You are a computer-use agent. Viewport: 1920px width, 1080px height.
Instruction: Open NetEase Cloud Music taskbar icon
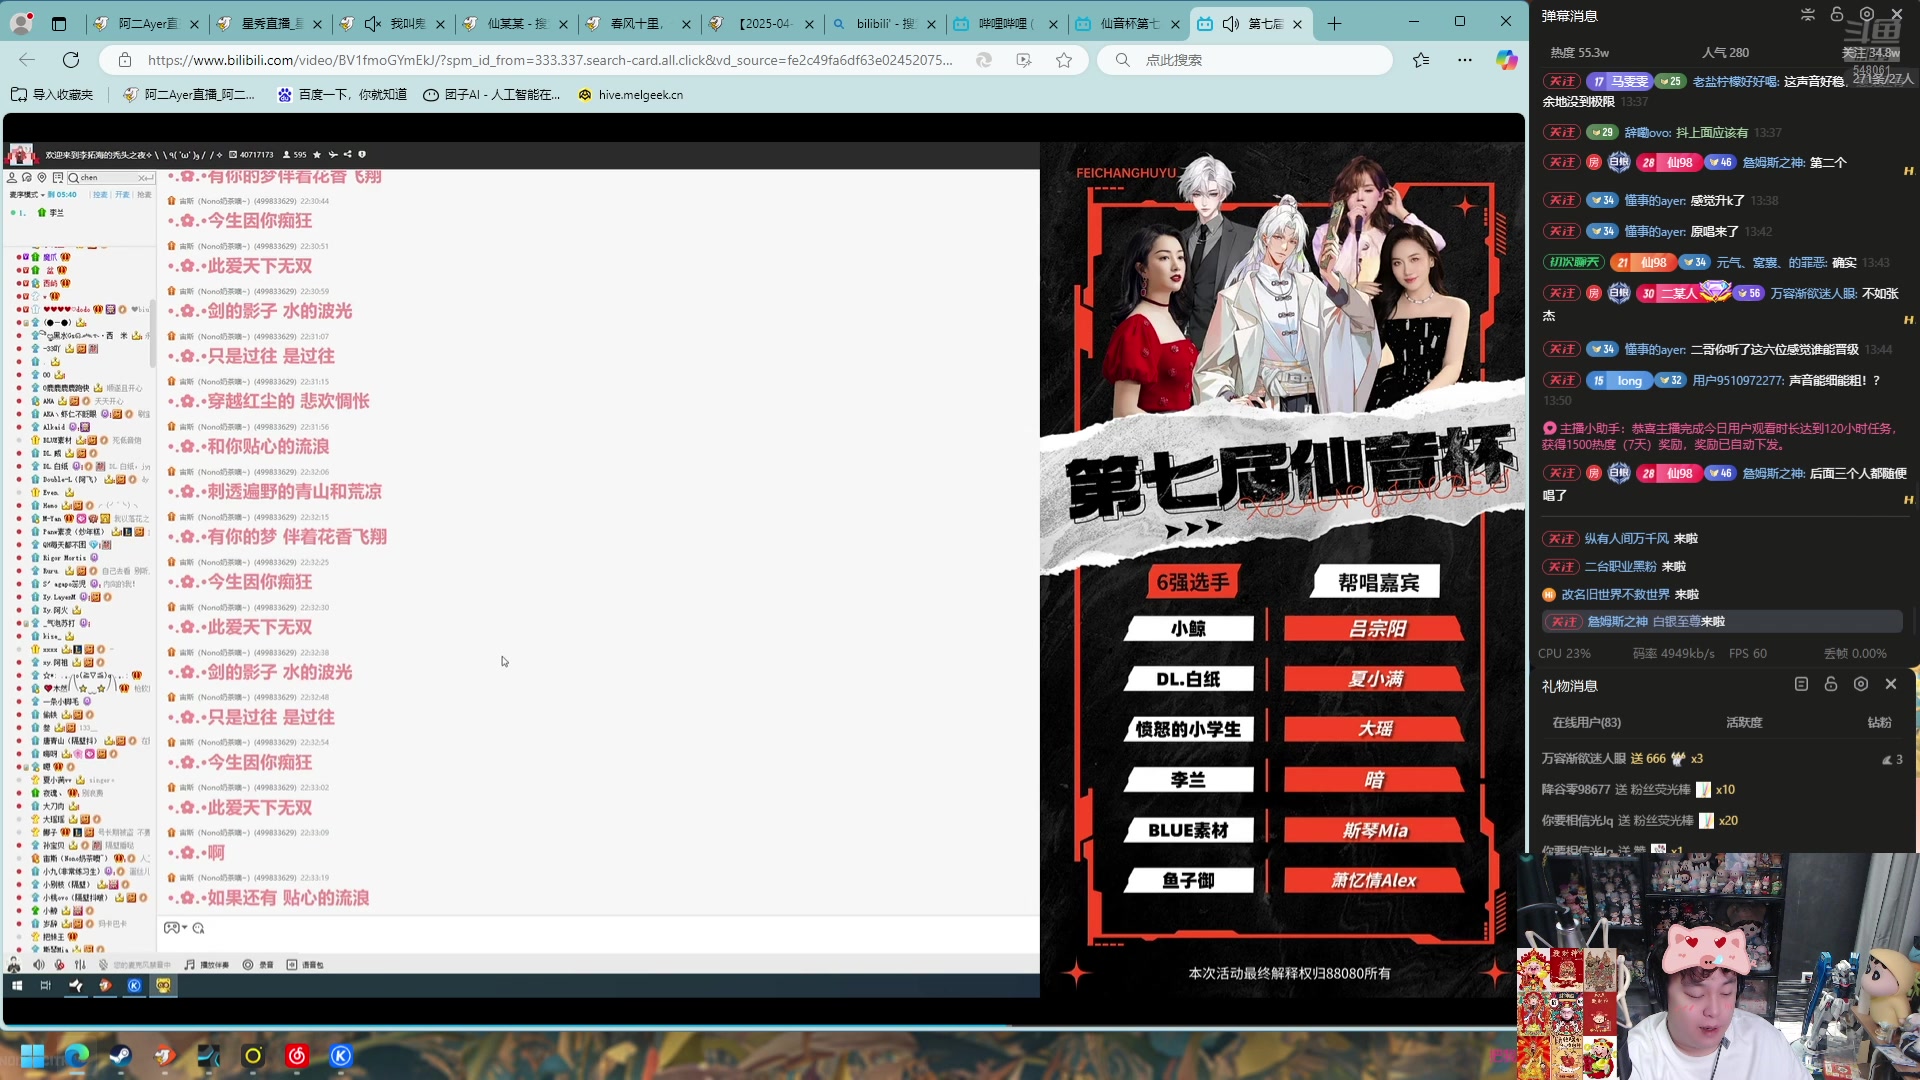pyautogui.click(x=297, y=1056)
